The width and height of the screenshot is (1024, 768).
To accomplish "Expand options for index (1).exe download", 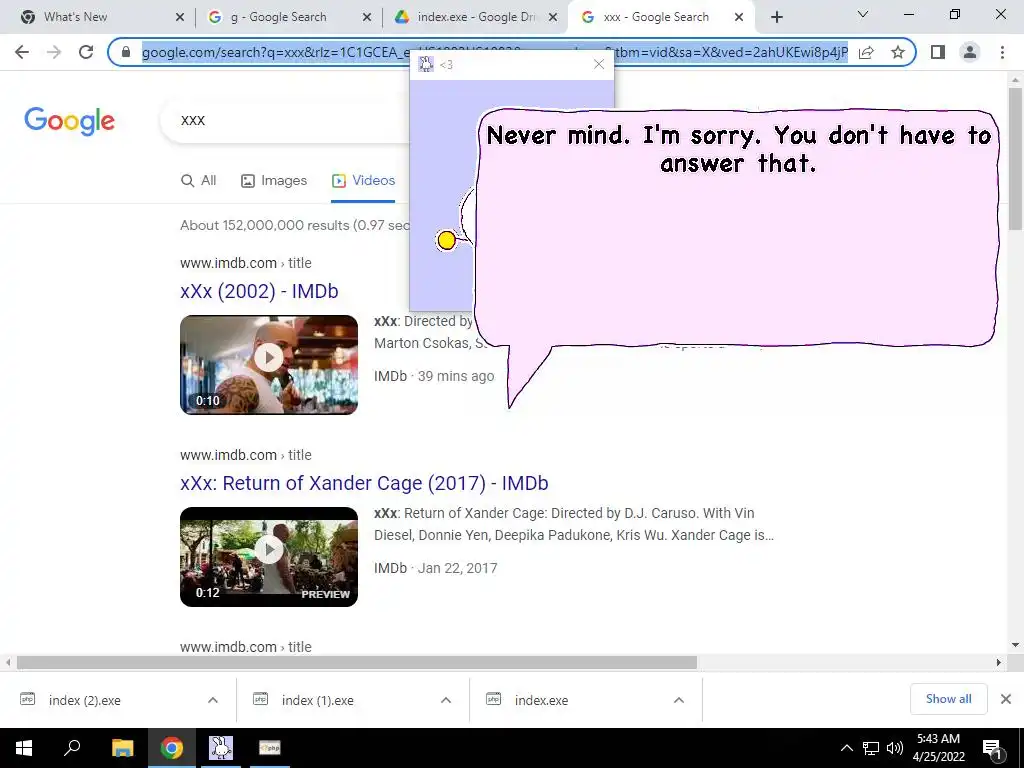I will [x=446, y=700].
